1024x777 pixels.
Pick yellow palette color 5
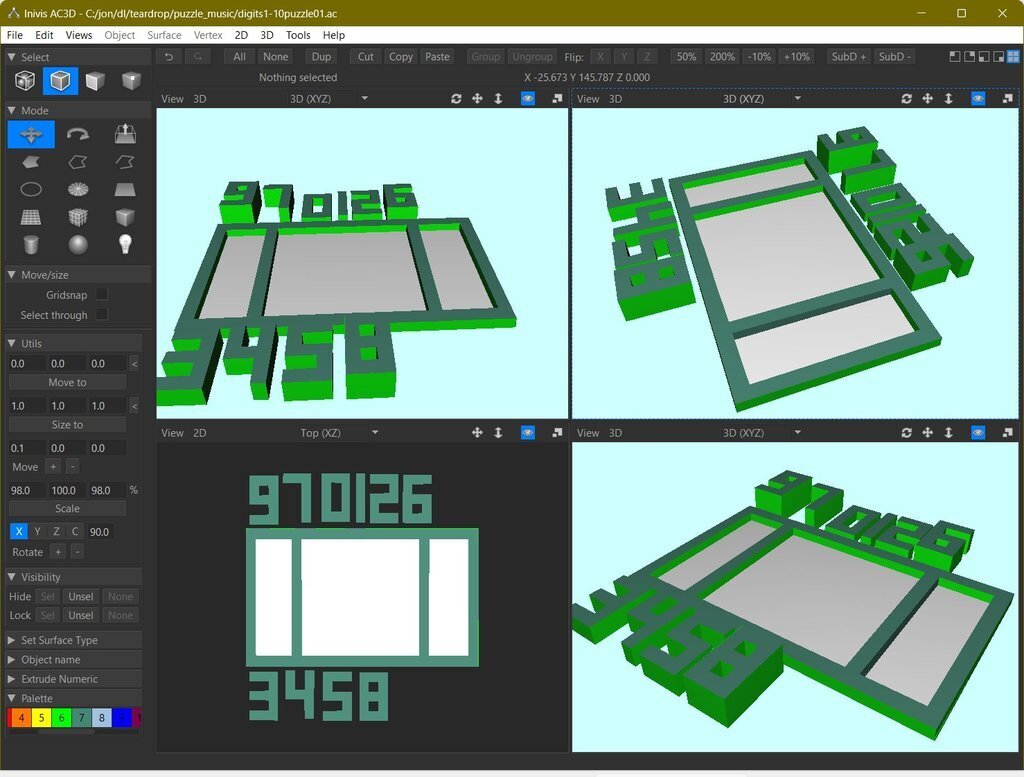coord(40,718)
